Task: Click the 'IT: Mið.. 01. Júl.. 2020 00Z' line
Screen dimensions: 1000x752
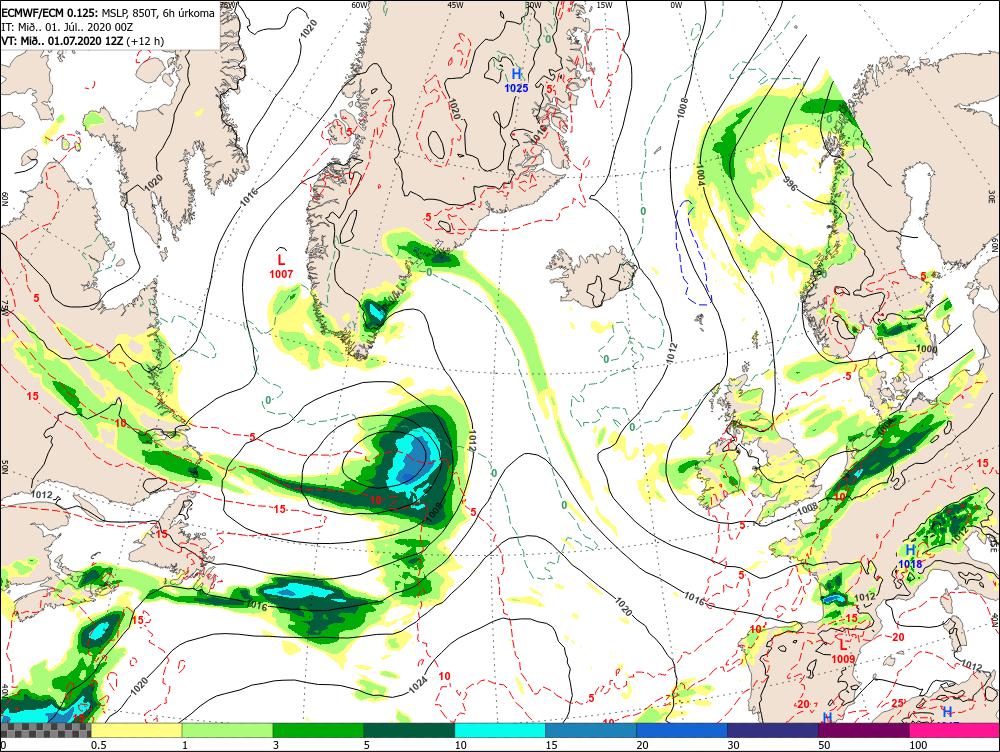Action: (x=67, y=27)
